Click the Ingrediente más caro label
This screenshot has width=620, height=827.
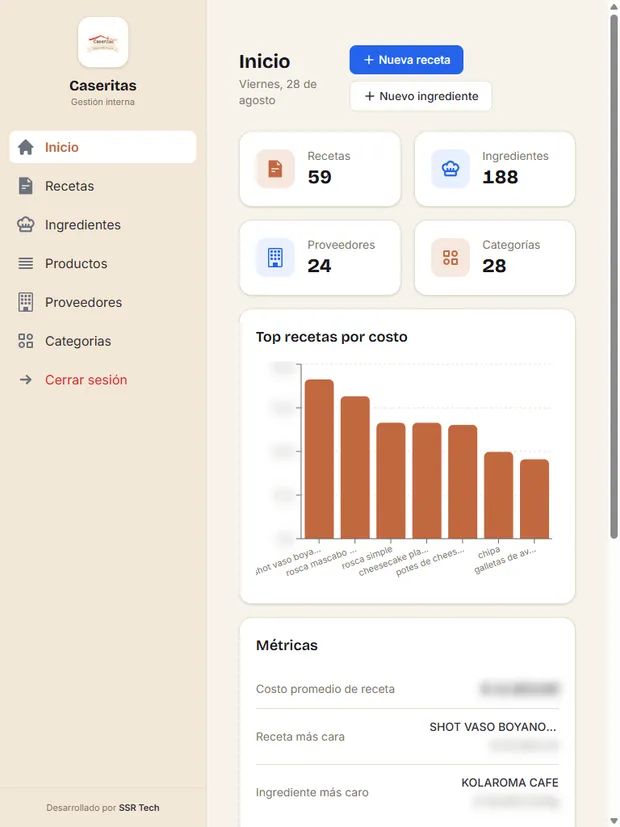(312, 792)
